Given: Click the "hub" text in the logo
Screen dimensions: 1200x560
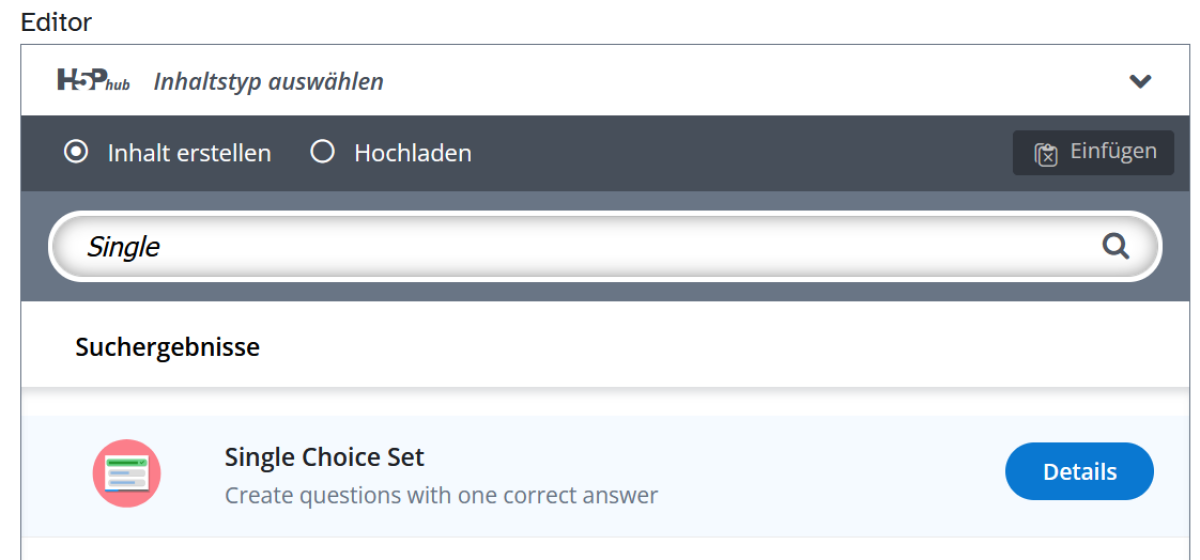Looking at the screenshot, I should (x=119, y=86).
